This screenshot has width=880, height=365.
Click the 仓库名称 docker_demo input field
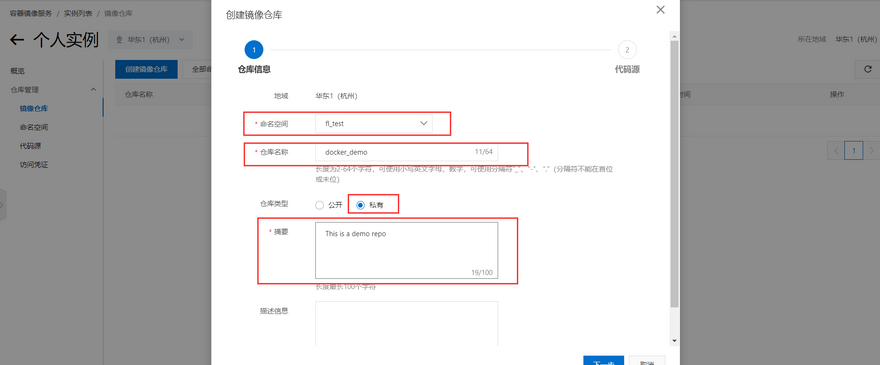[406, 152]
